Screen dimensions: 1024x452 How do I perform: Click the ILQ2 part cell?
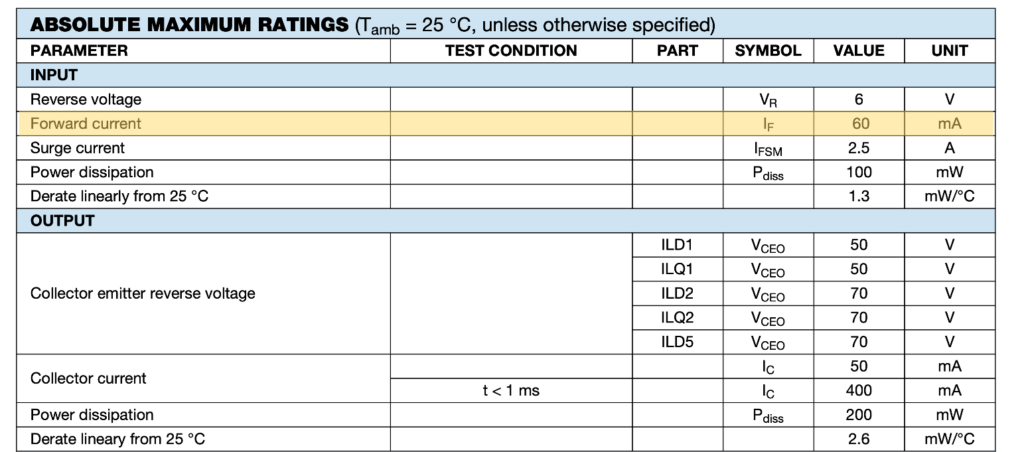(677, 318)
